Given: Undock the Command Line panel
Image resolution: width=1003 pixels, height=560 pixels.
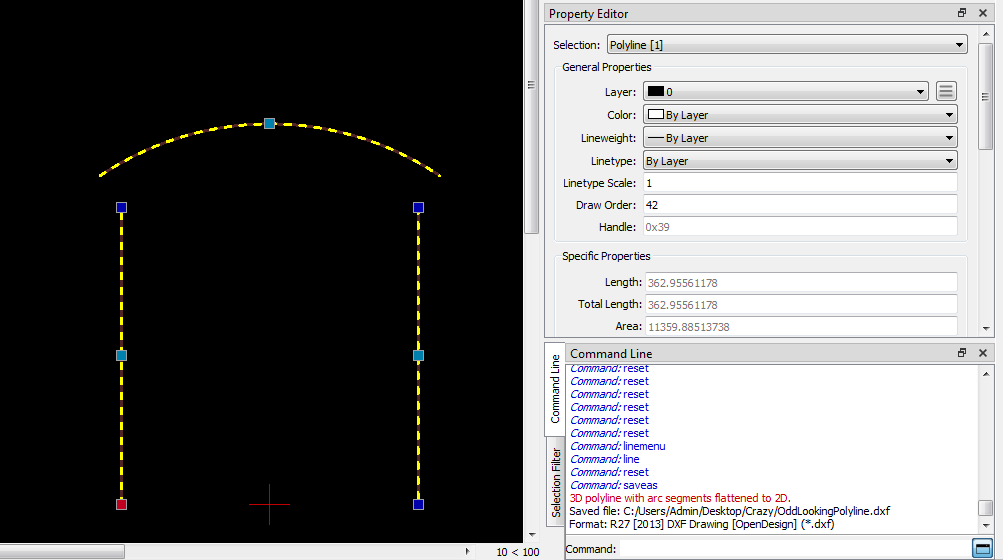Looking at the screenshot, I should click(x=962, y=353).
